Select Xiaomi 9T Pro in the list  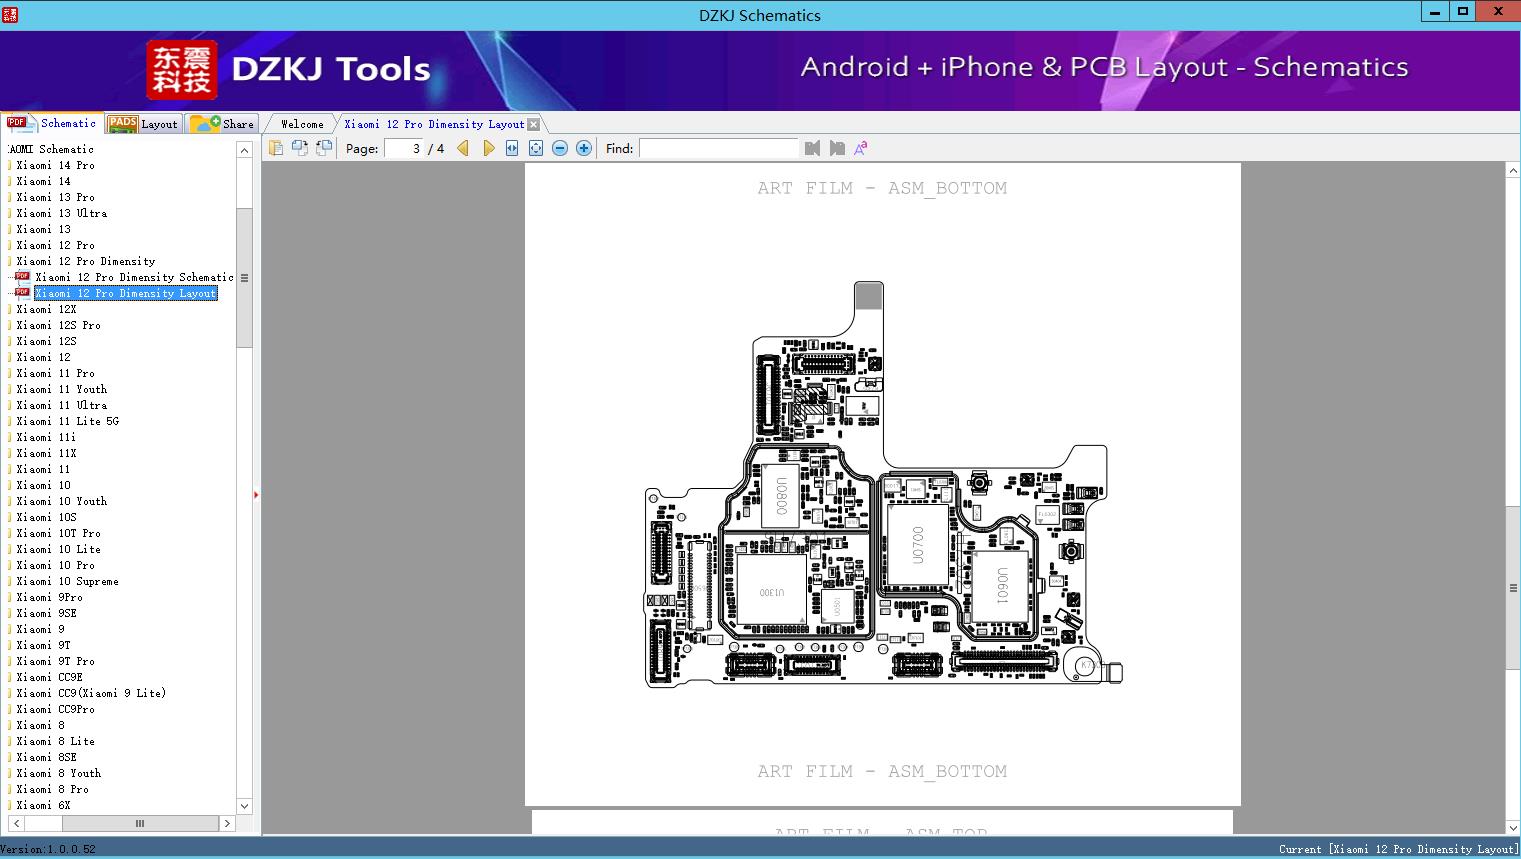(55, 661)
